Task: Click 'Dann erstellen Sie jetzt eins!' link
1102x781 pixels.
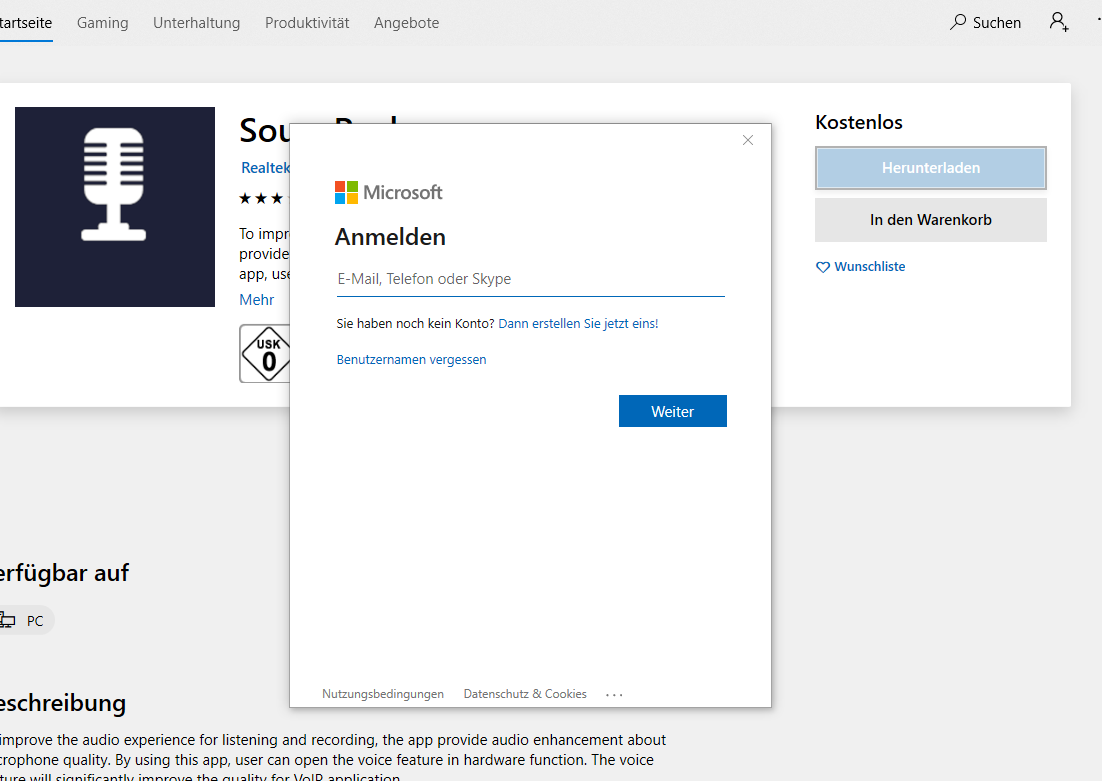Action: coord(578,323)
